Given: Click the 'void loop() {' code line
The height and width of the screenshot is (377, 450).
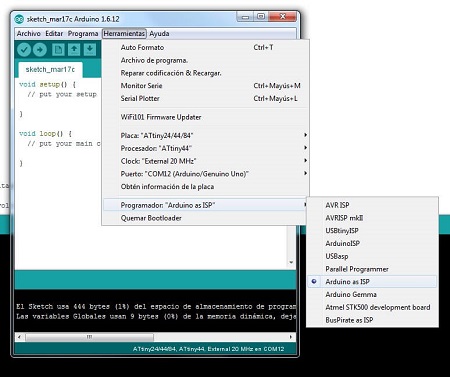Looking at the screenshot, I should pos(45,134).
